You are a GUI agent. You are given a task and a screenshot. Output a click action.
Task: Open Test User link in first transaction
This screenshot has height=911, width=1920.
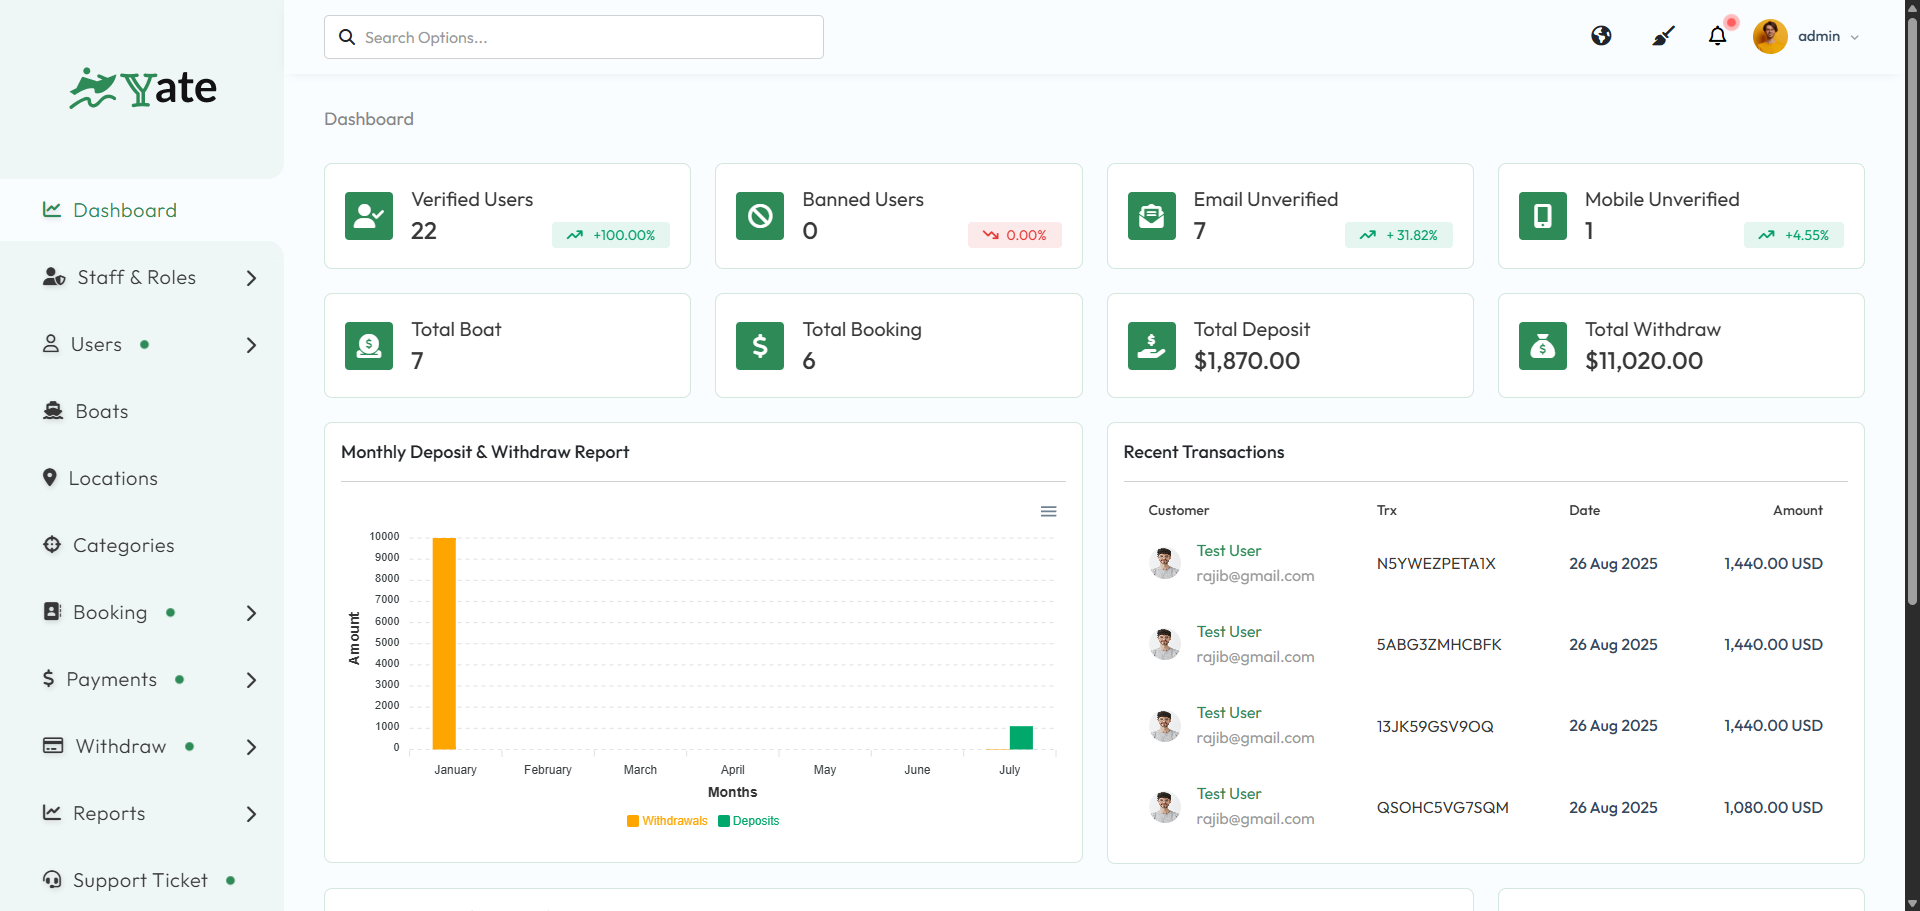[1228, 551]
